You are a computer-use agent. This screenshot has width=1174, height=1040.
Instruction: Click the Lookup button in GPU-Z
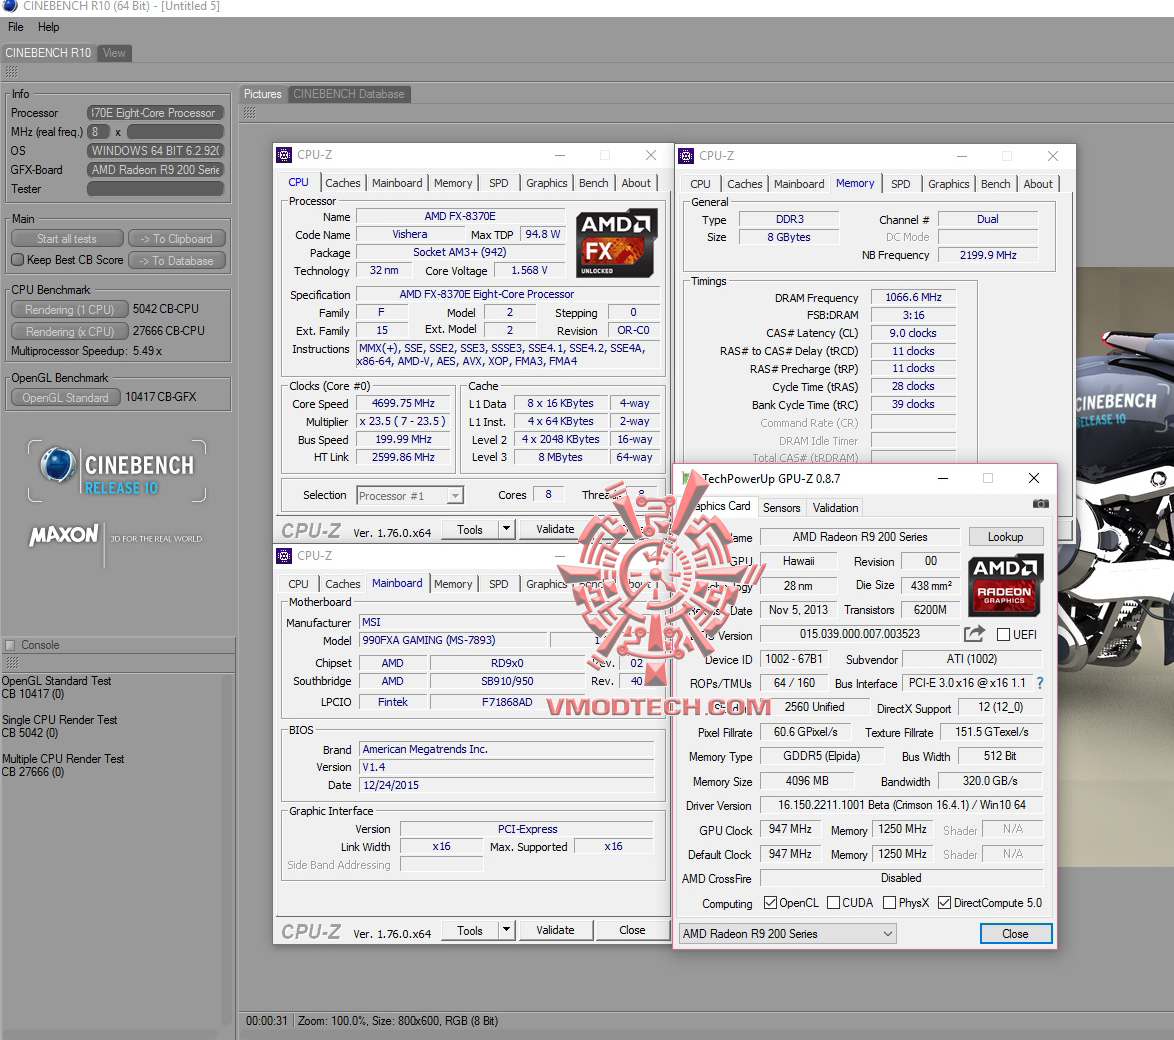click(x=1005, y=537)
